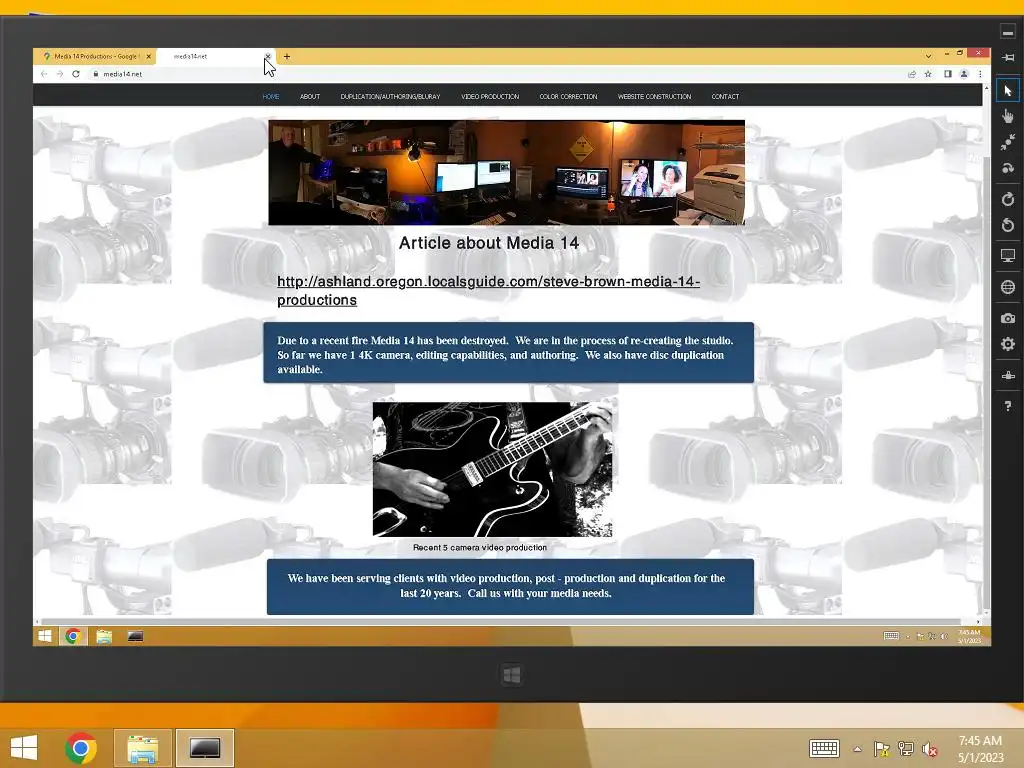
Task: Click the Windows home button below remote screen
Action: [x=512, y=675]
